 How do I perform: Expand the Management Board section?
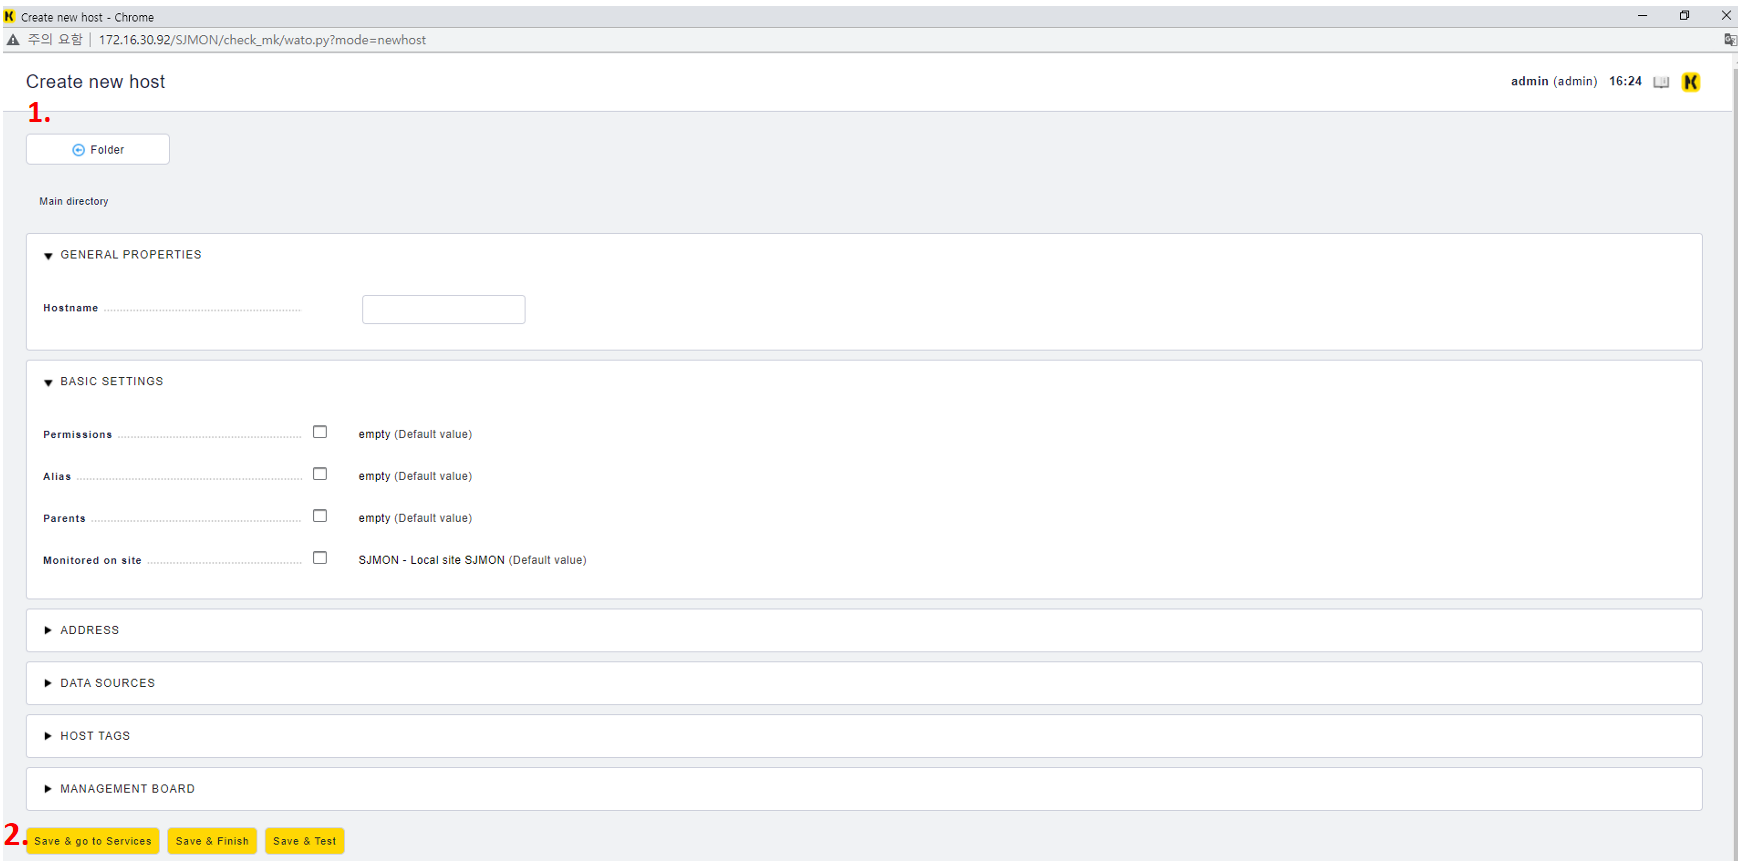[x=48, y=789]
